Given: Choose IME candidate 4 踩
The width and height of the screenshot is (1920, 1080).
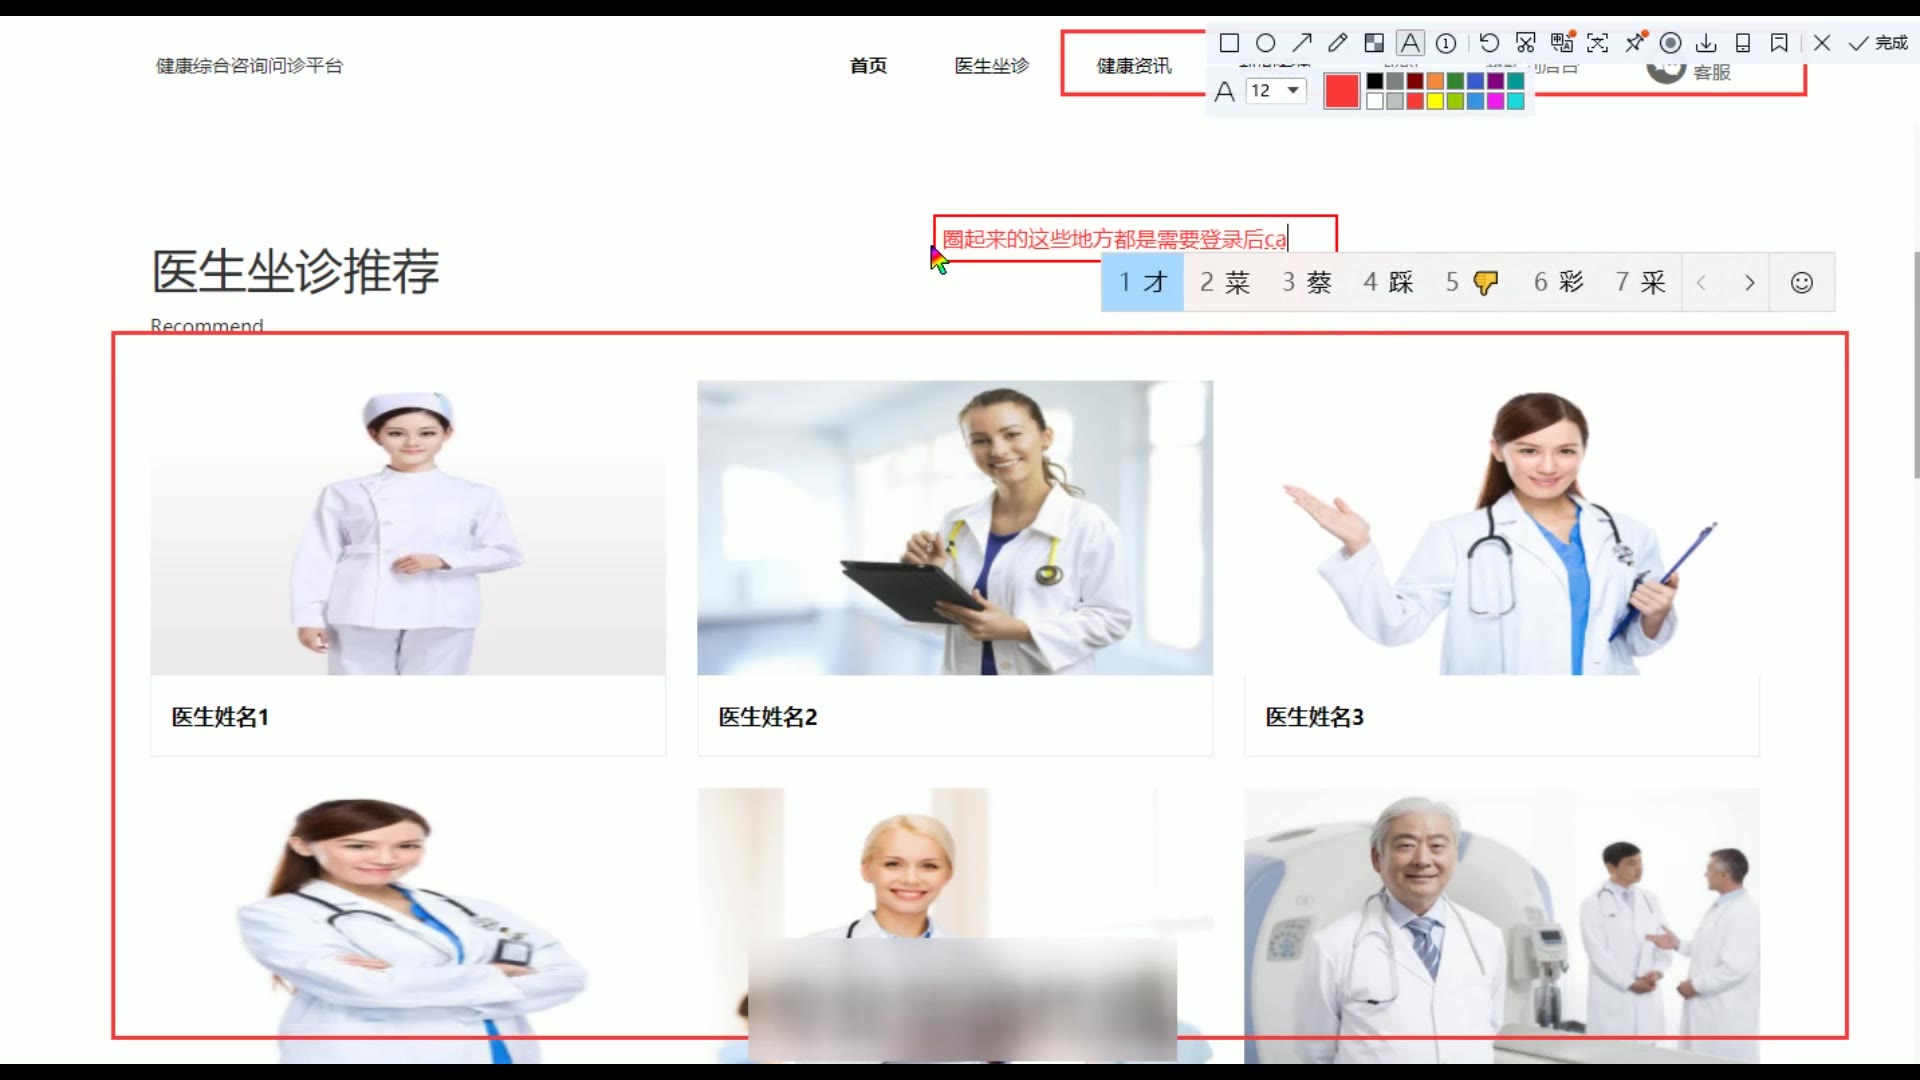Looking at the screenshot, I should (1389, 283).
